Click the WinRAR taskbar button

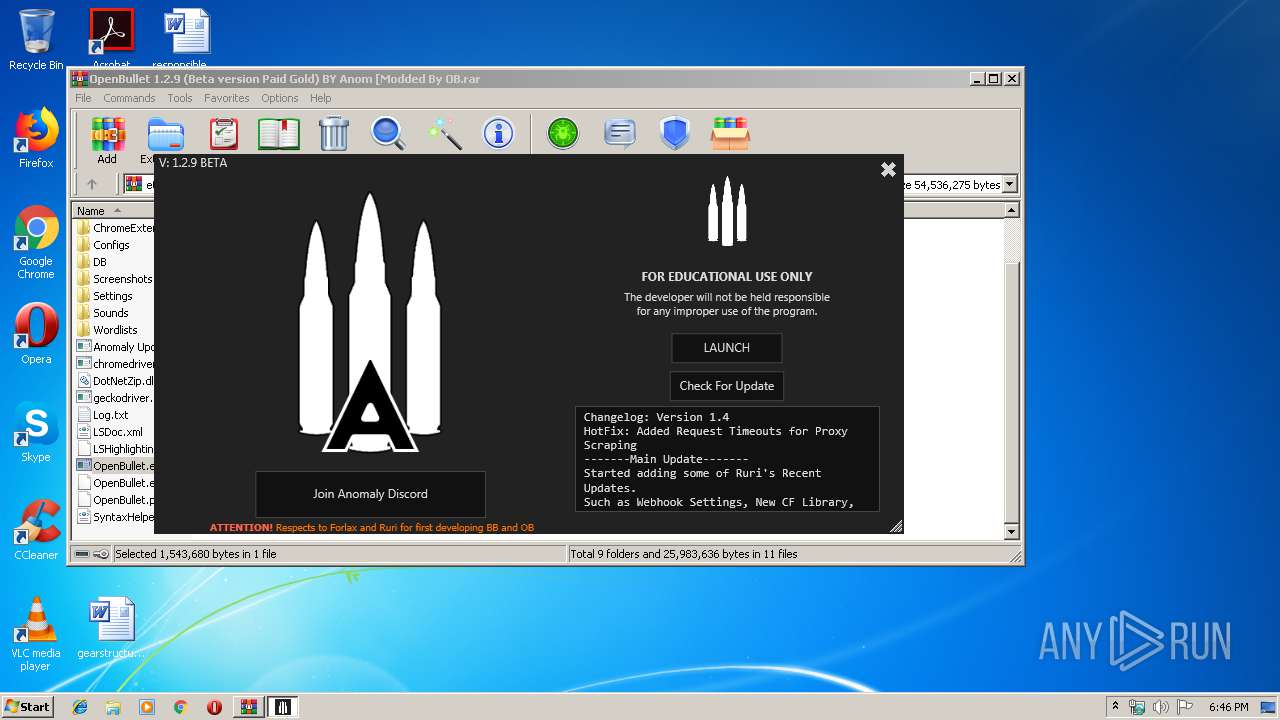click(x=248, y=707)
